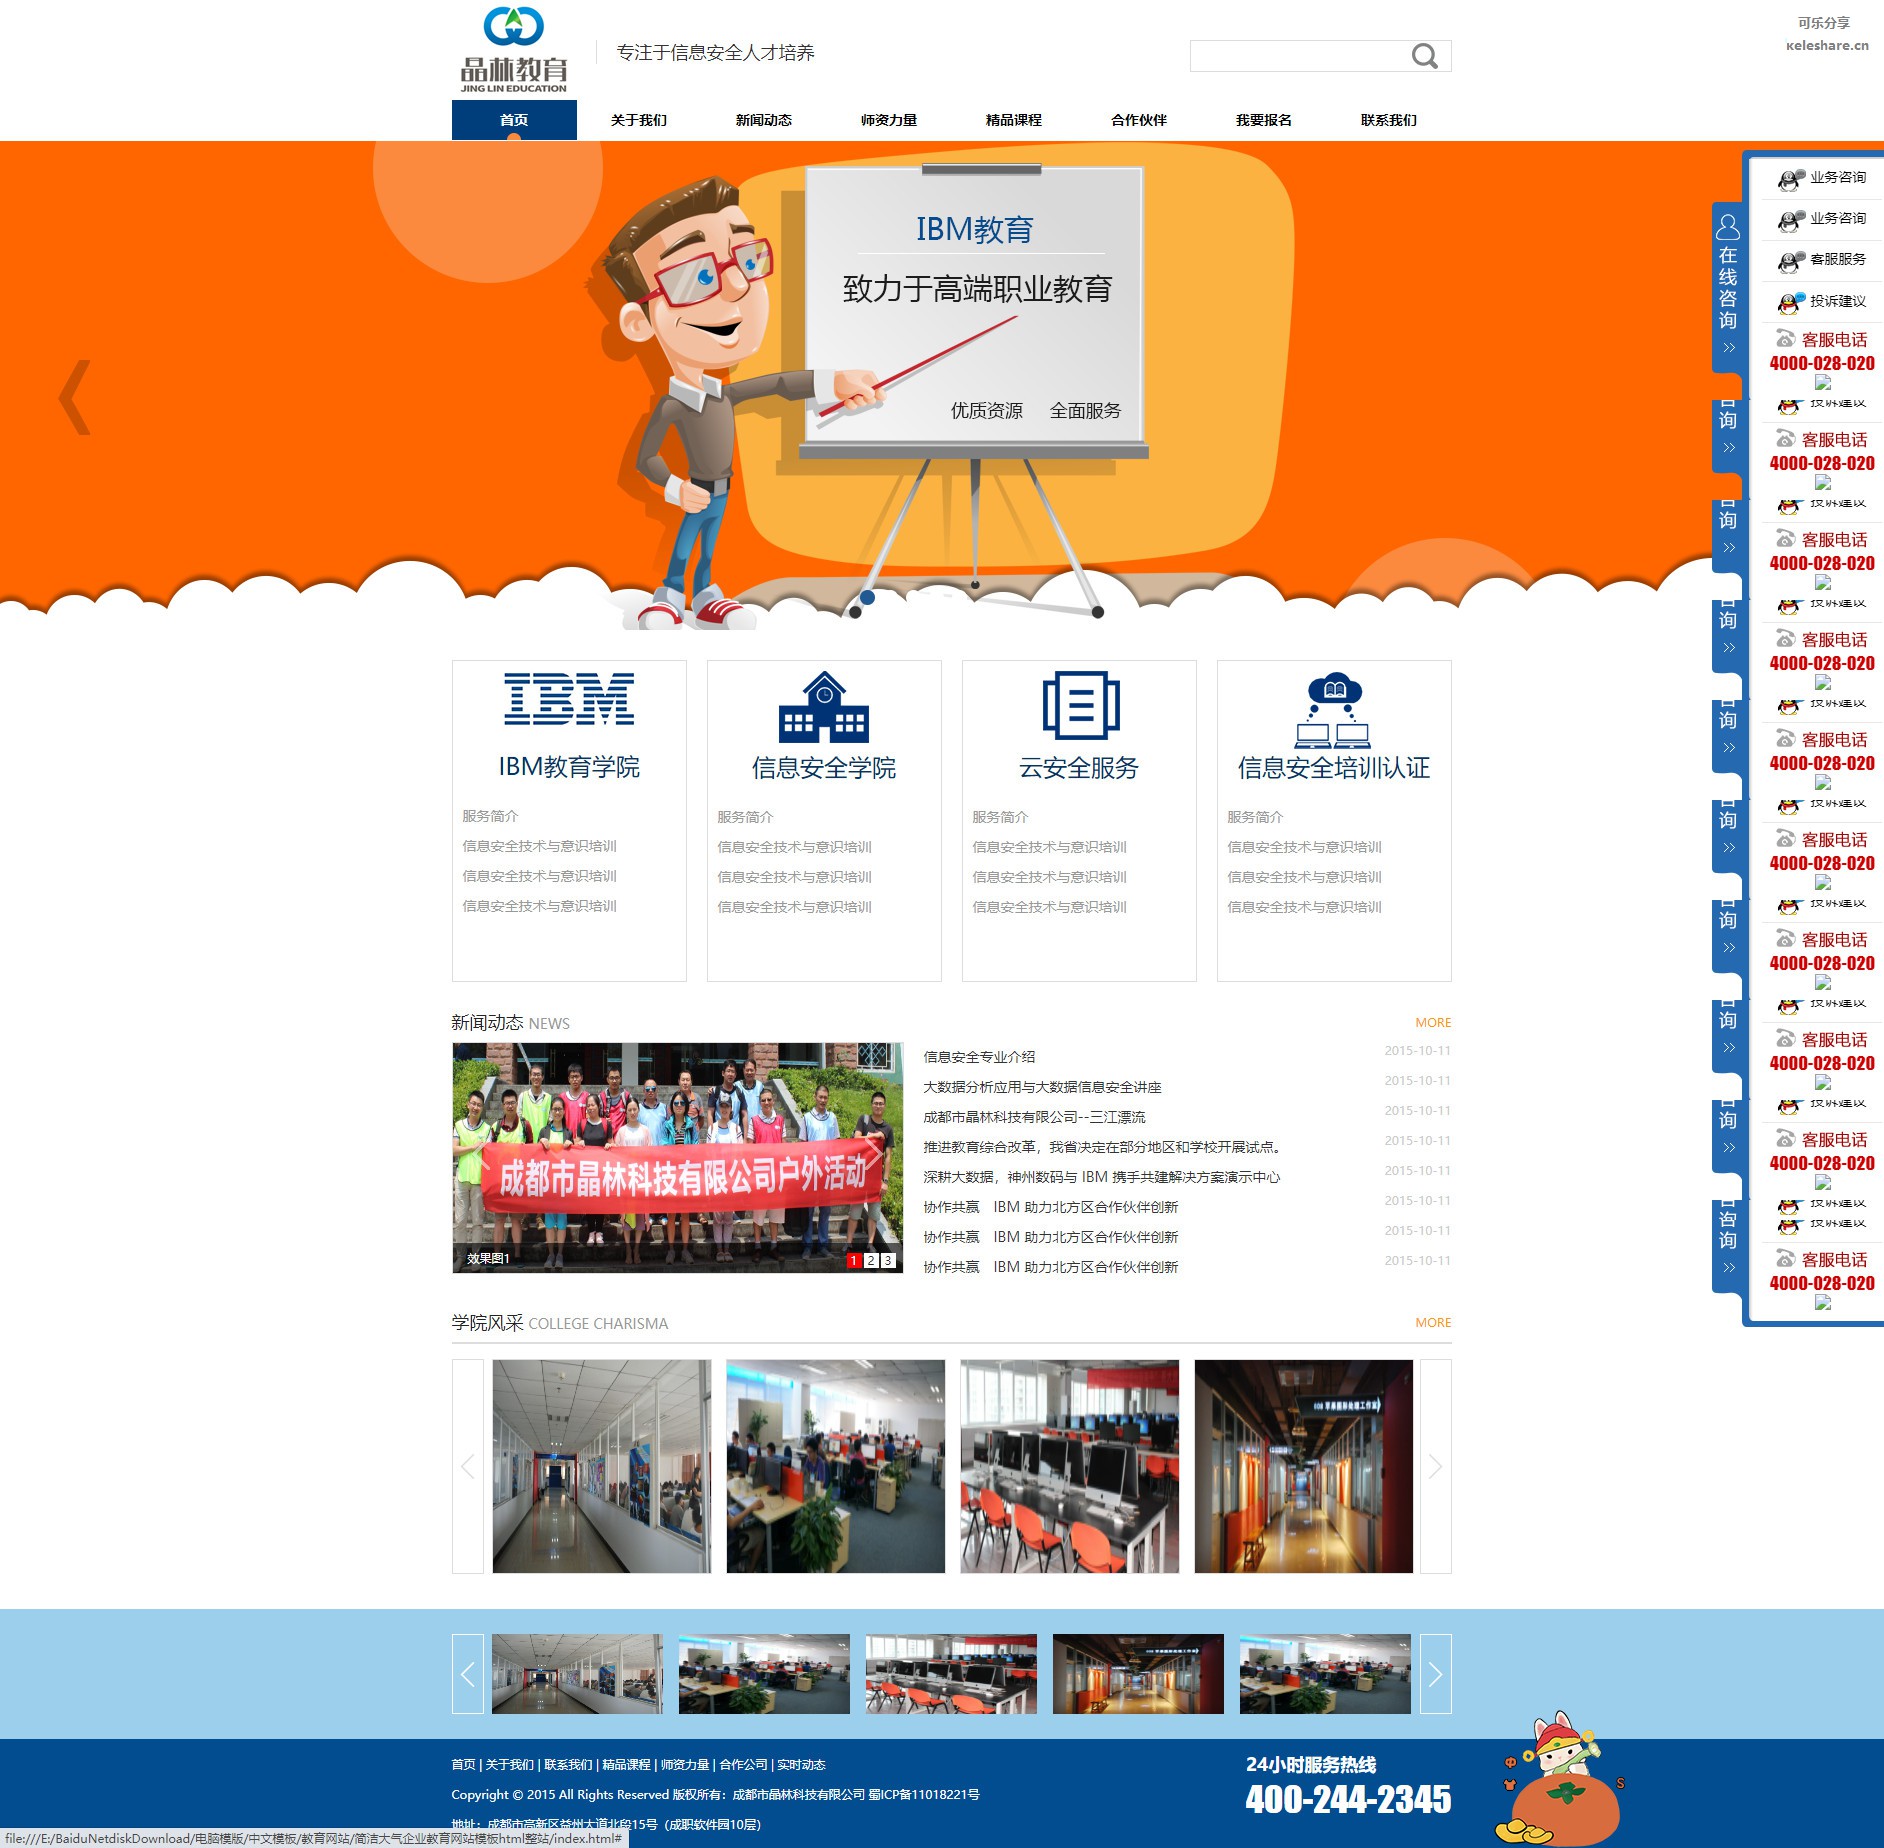1884x1848 pixels.
Task: Open news about 推进教育综合改革
Action: coord(1102,1147)
